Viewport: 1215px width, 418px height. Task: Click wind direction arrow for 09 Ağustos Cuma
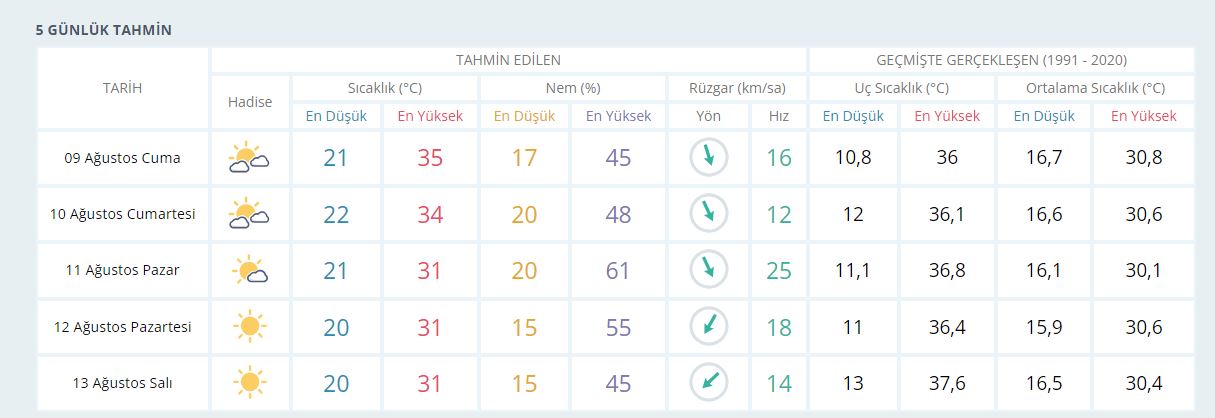pos(709,157)
